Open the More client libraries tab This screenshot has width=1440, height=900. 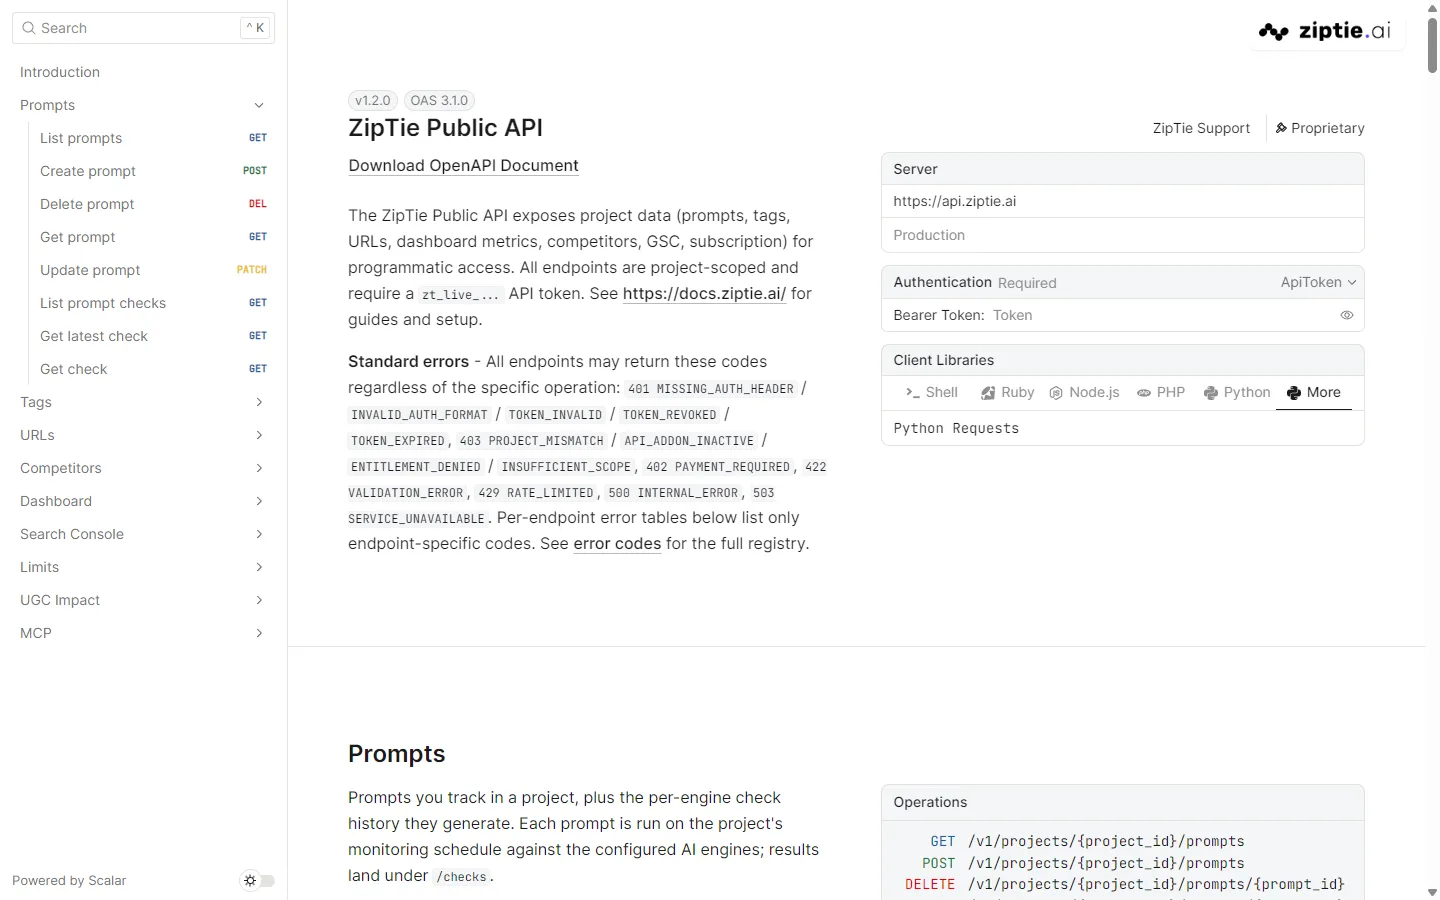tap(1314, 393)
